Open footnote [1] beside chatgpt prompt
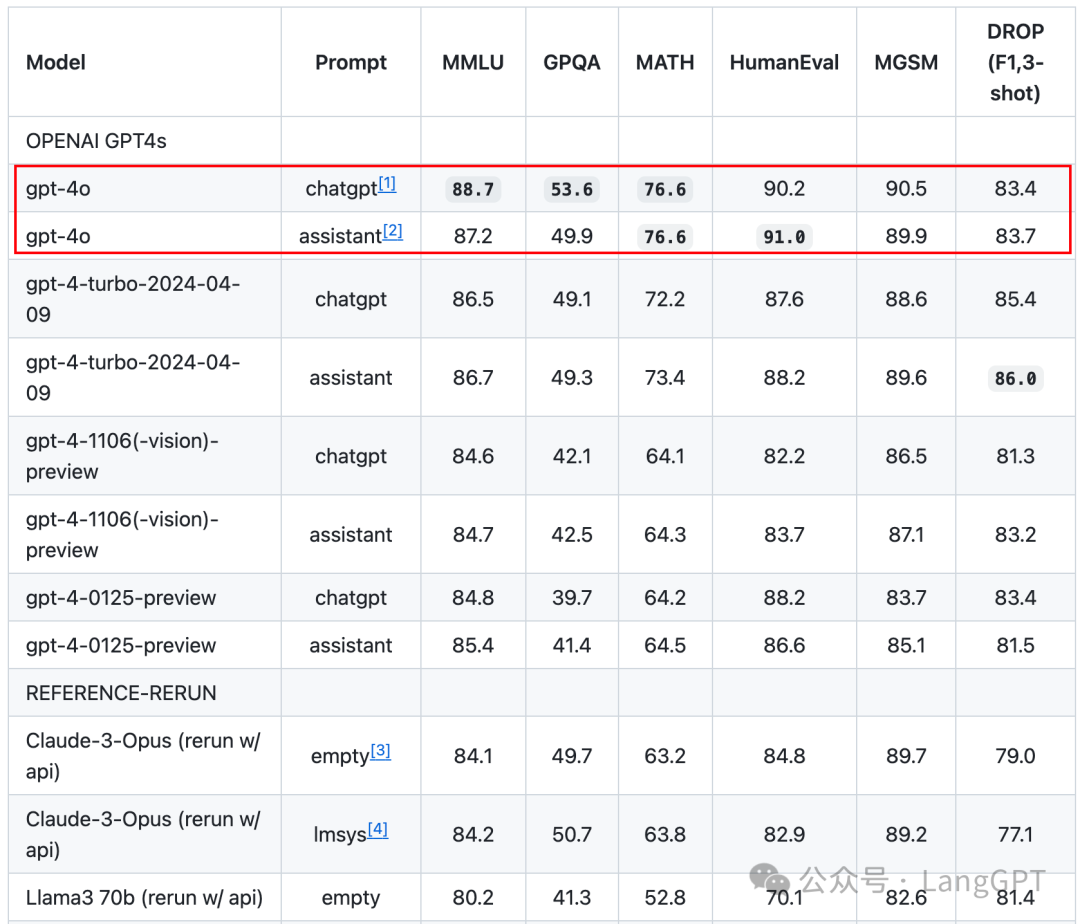 click(387, 185)
